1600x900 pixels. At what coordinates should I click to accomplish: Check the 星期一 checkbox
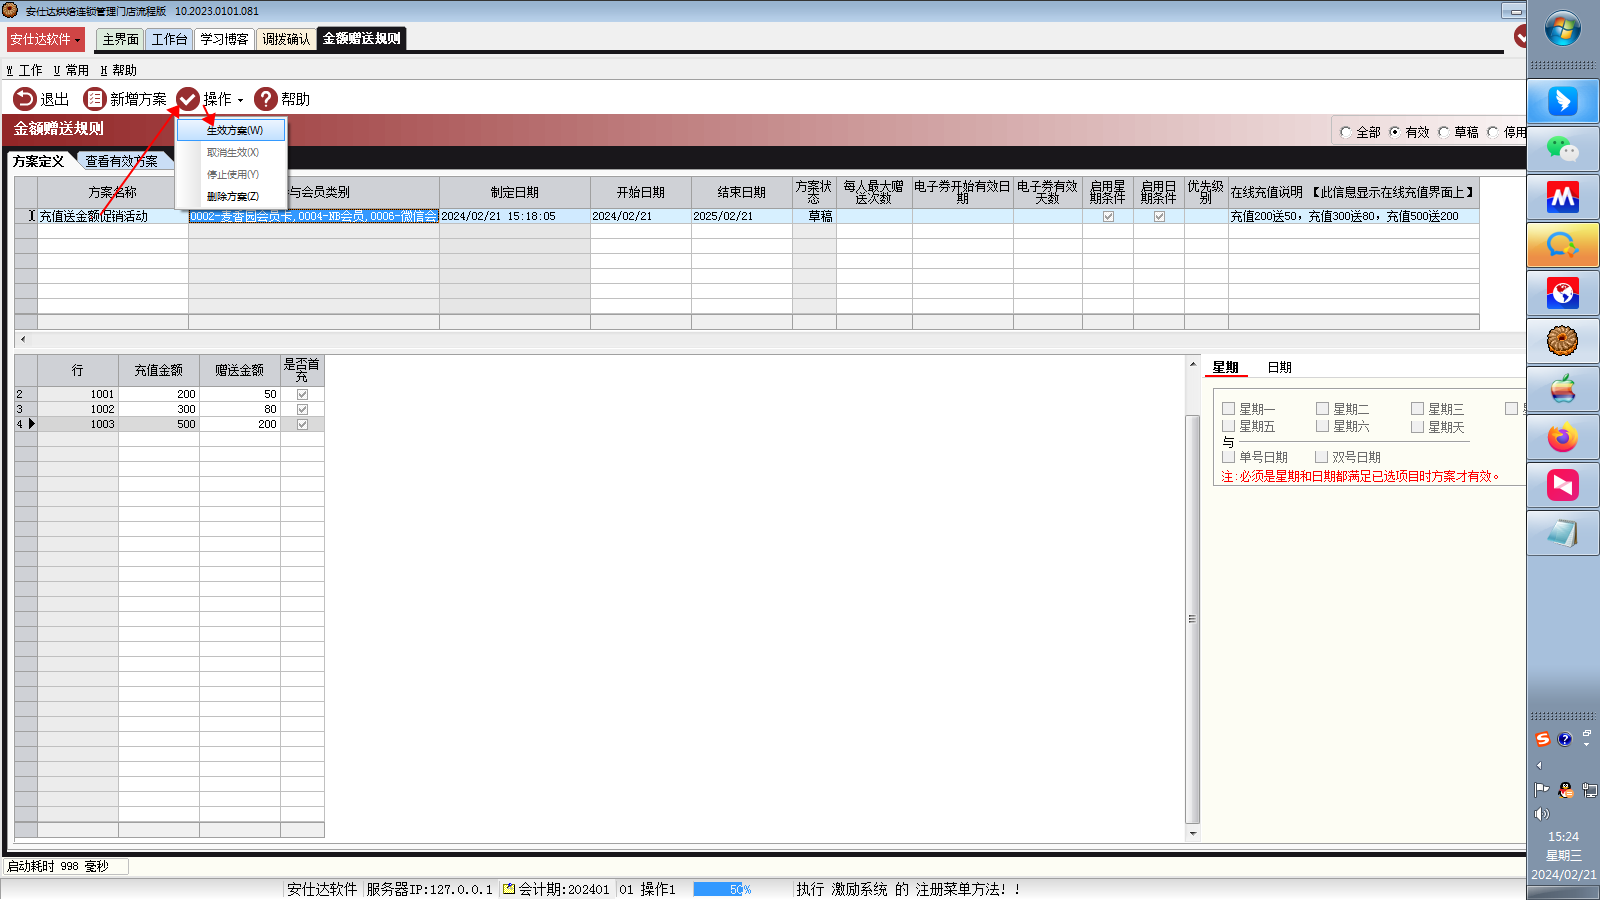tap(1229, 408)
